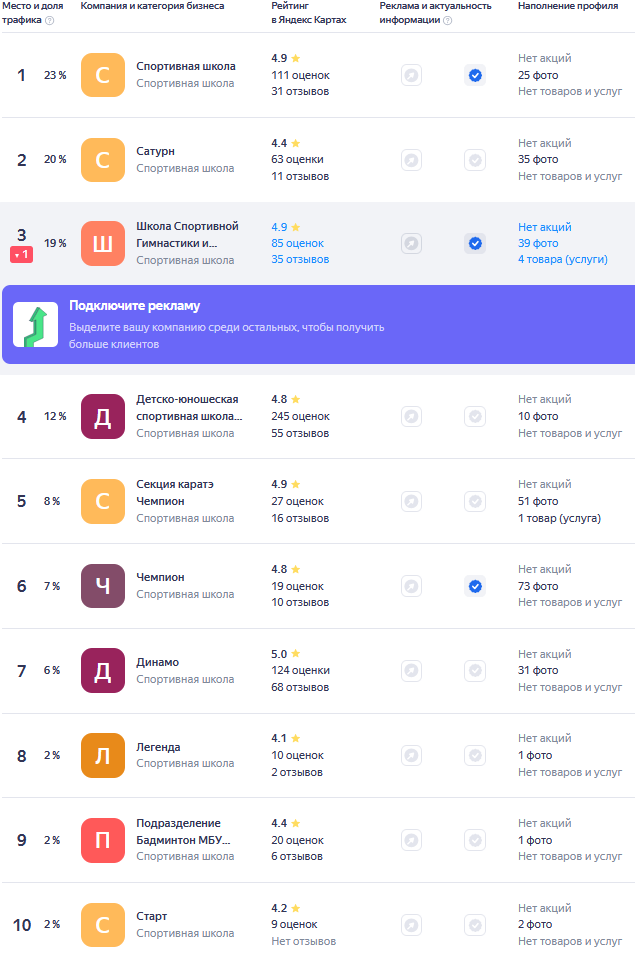The image size is (635, 965).
Task: Click the grey verification mark for Детско-юношеская school
Action: click(475, 417)
